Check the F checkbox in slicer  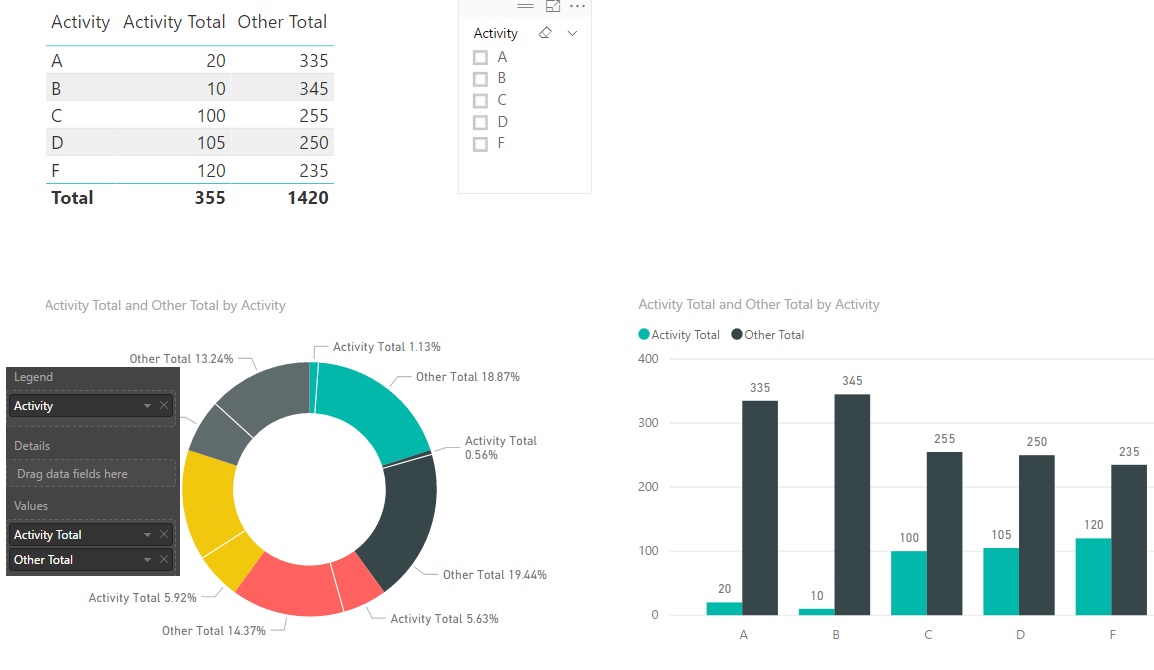pyautogui.click(x=481, y=144)
